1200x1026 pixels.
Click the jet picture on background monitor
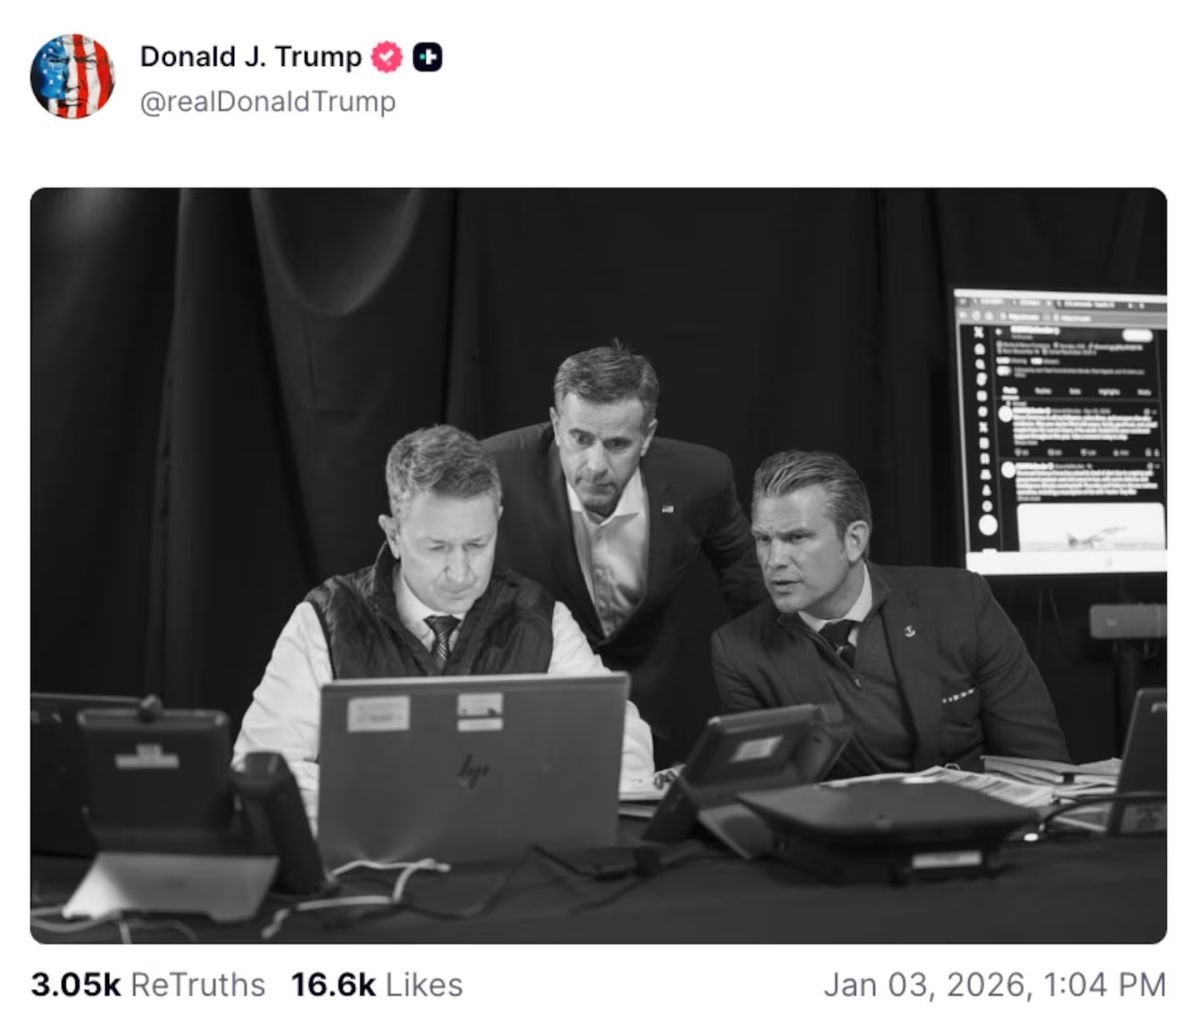click(x=1089, y=526)
